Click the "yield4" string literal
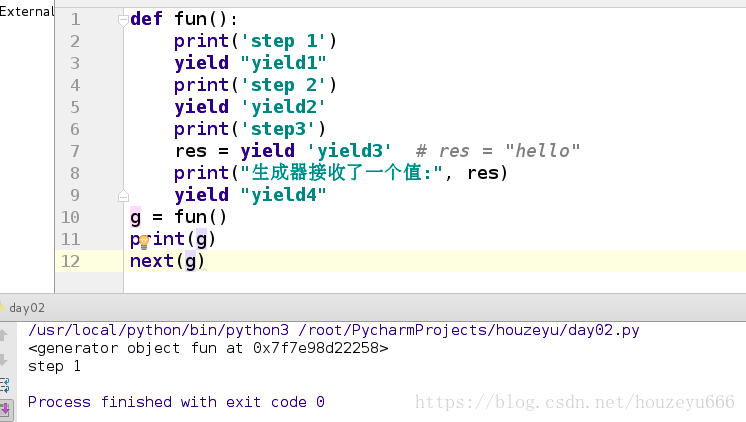 pyautogui.click(x=283, y=195)
